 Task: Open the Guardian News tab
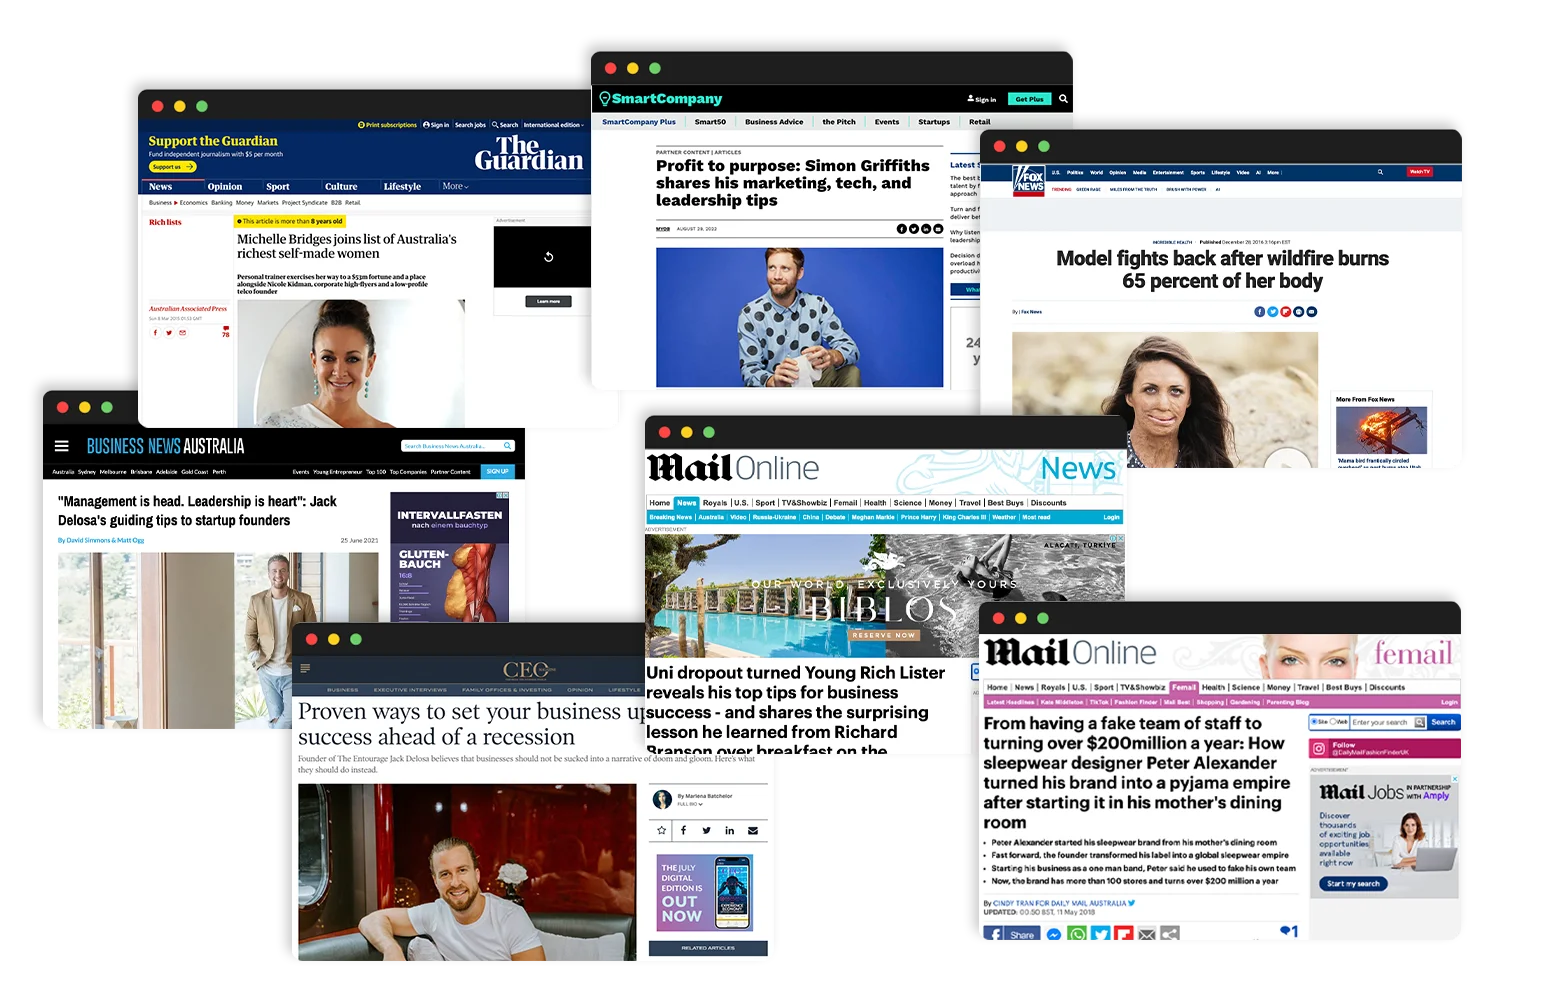(x=161, y=187)
